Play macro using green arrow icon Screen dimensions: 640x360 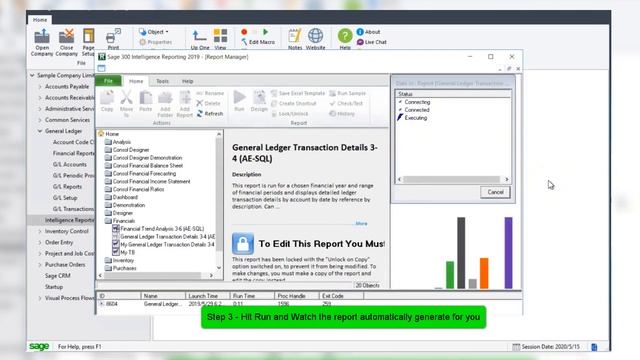click(265, 32)
